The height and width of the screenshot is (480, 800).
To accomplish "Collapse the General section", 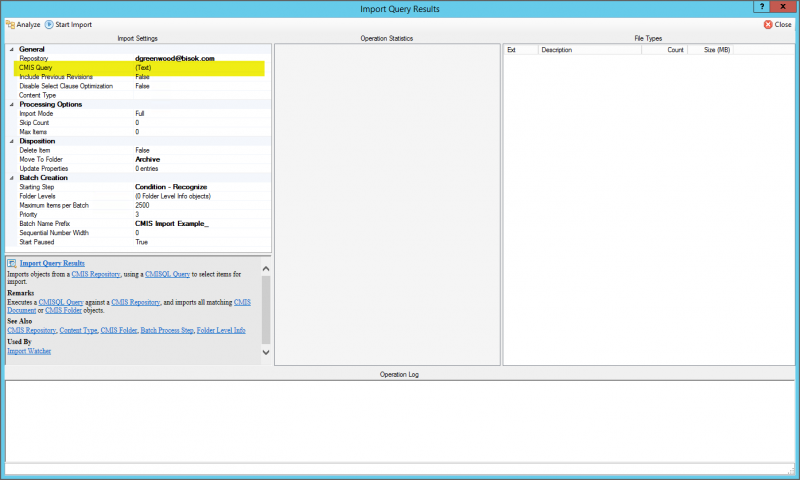I will (x=12, y=49).
